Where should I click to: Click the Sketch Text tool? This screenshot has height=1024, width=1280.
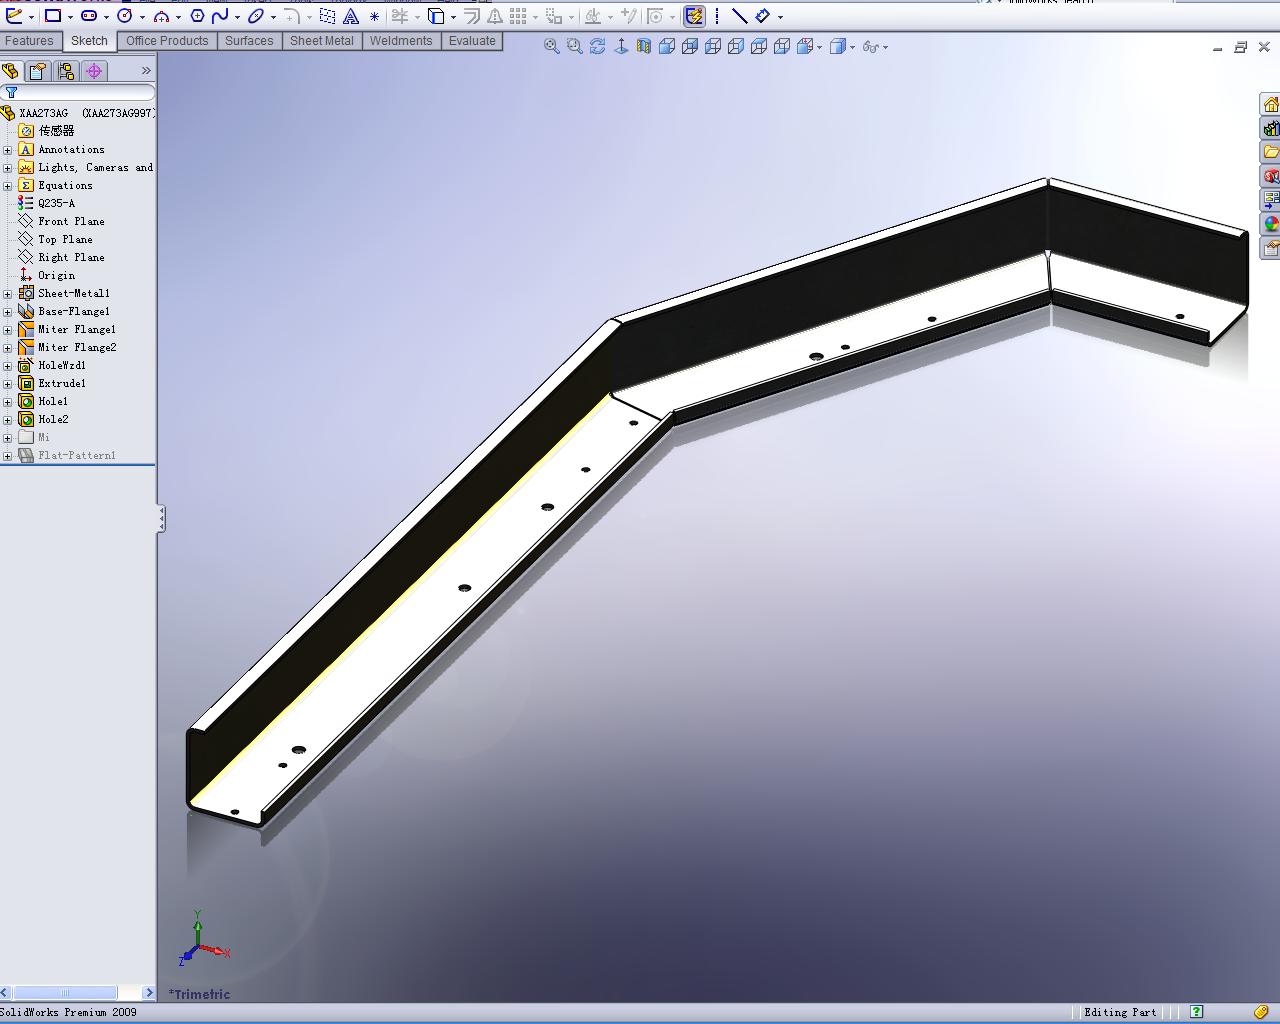[x=351, y=16]
